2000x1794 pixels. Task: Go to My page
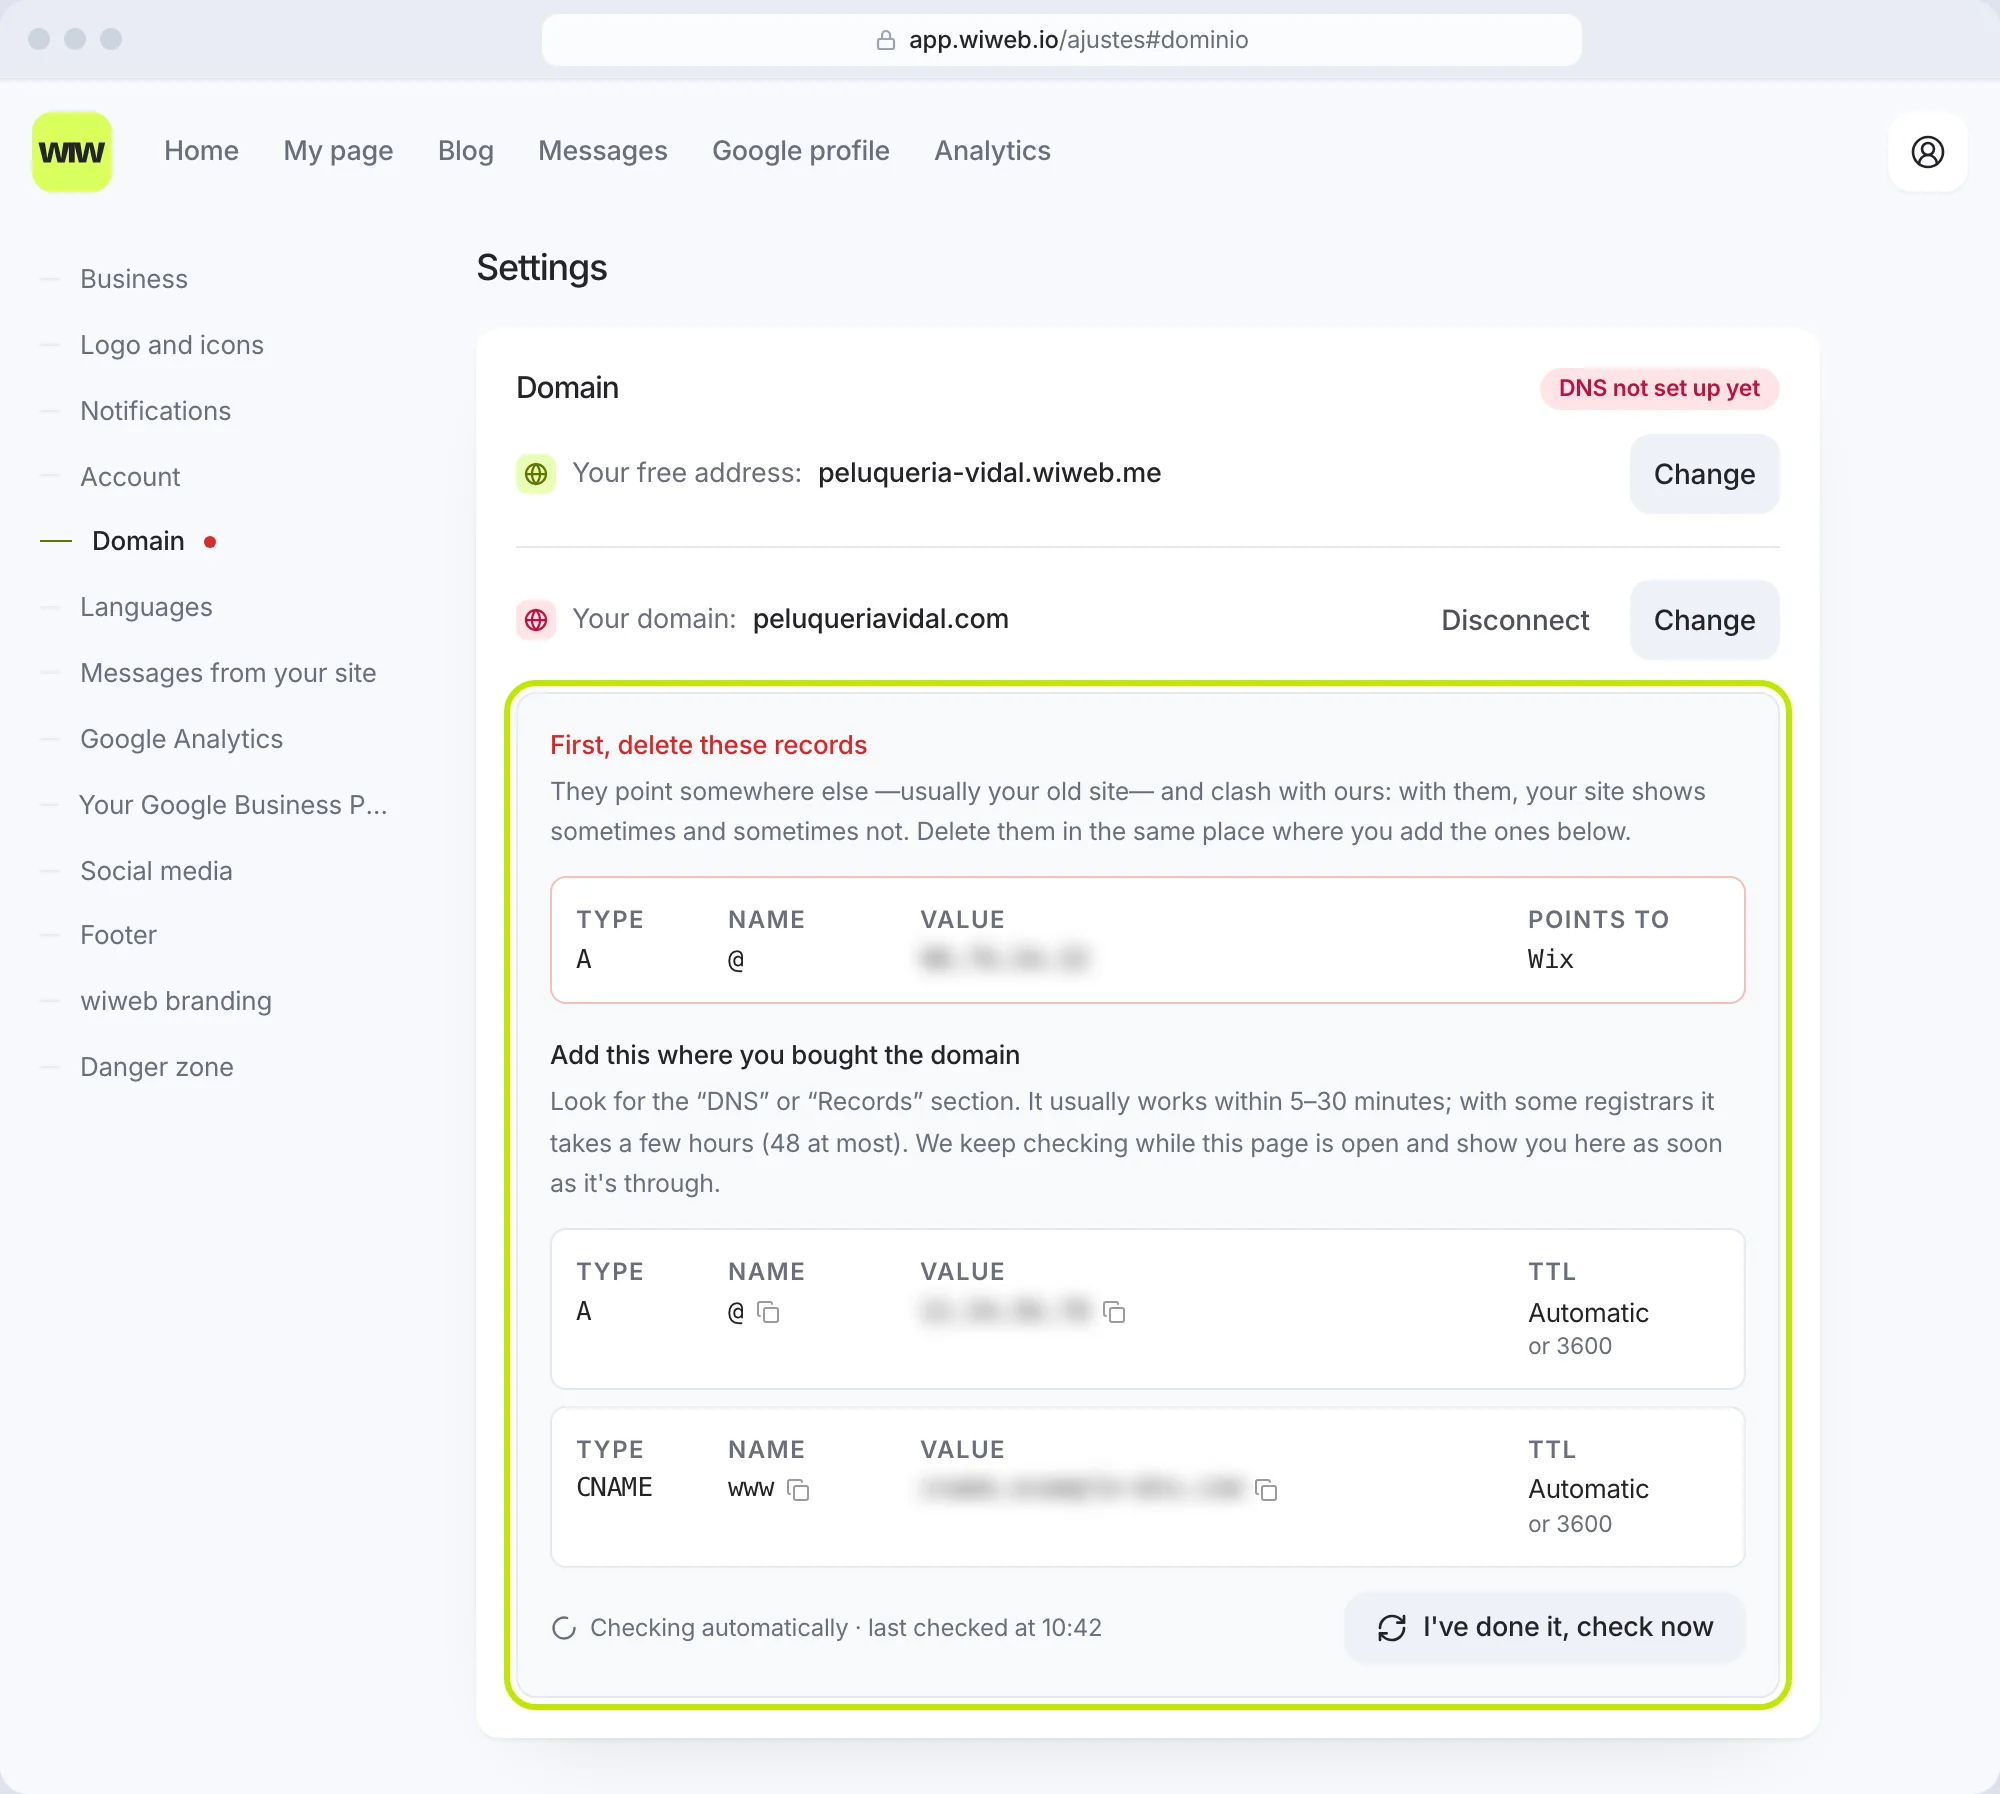(x=338, y=151)
